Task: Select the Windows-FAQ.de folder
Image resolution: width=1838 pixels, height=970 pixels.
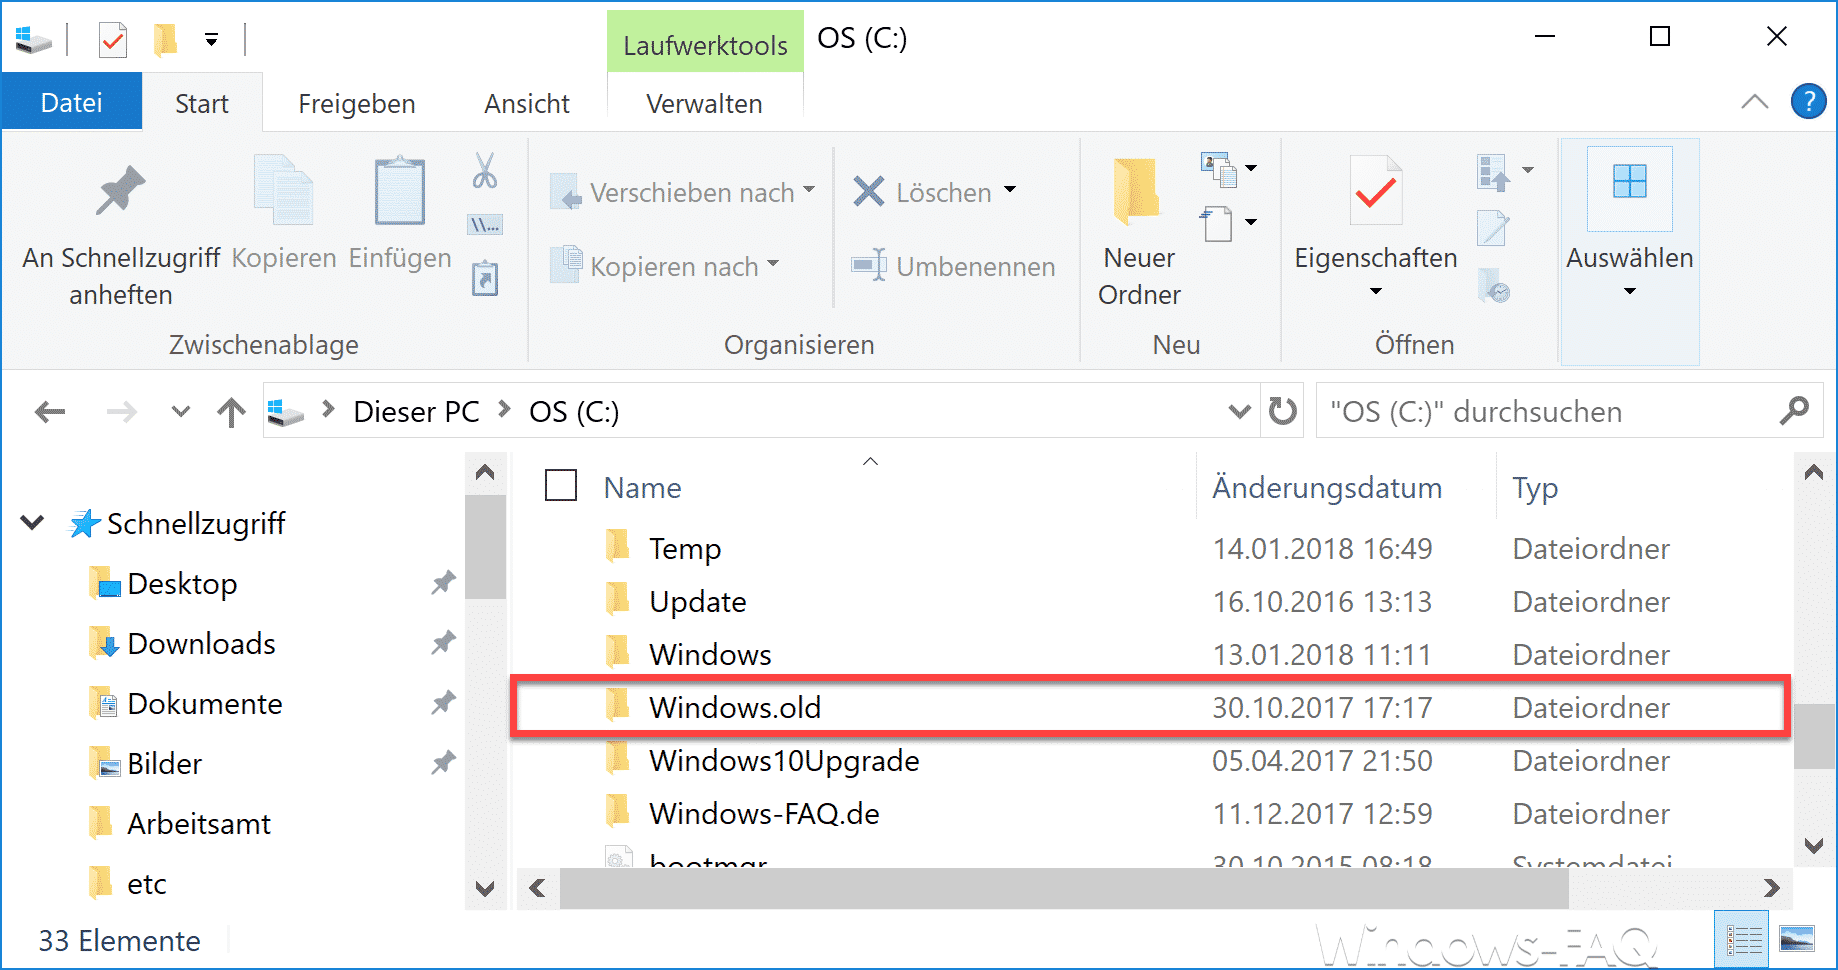Action: [x=1150, y=813]
